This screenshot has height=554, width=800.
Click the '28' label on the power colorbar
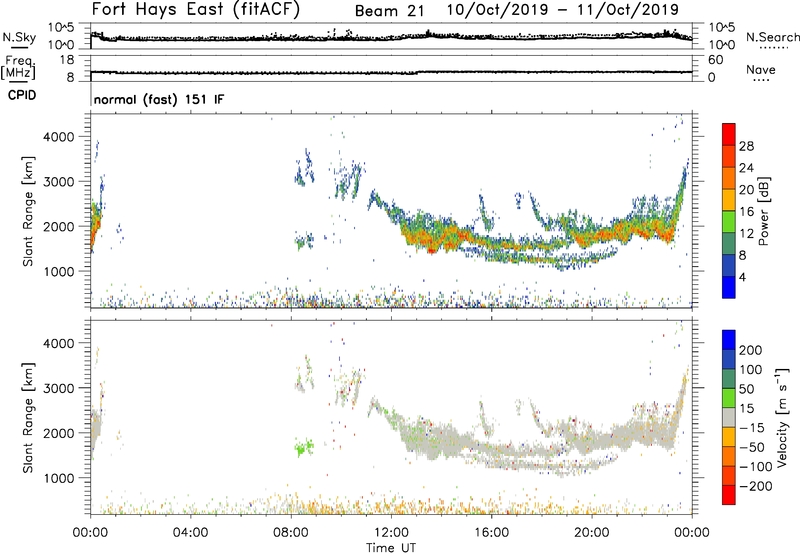746,146
